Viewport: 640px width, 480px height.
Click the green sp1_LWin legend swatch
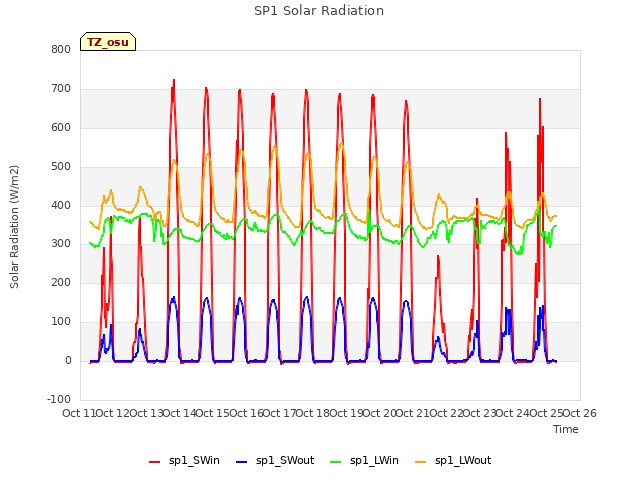pos(336,462)
